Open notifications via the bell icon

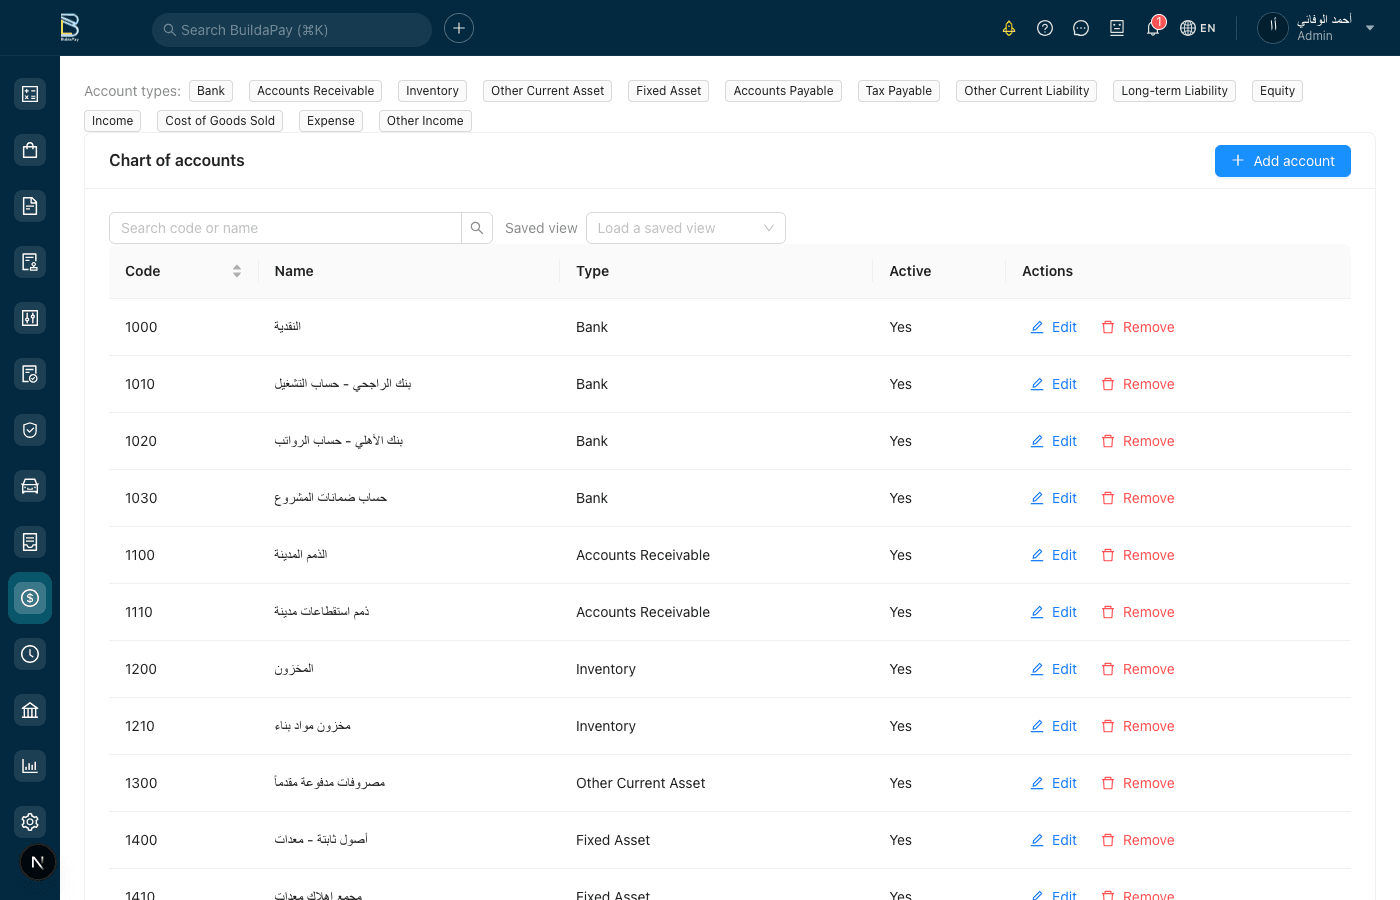click(1152, 28)
